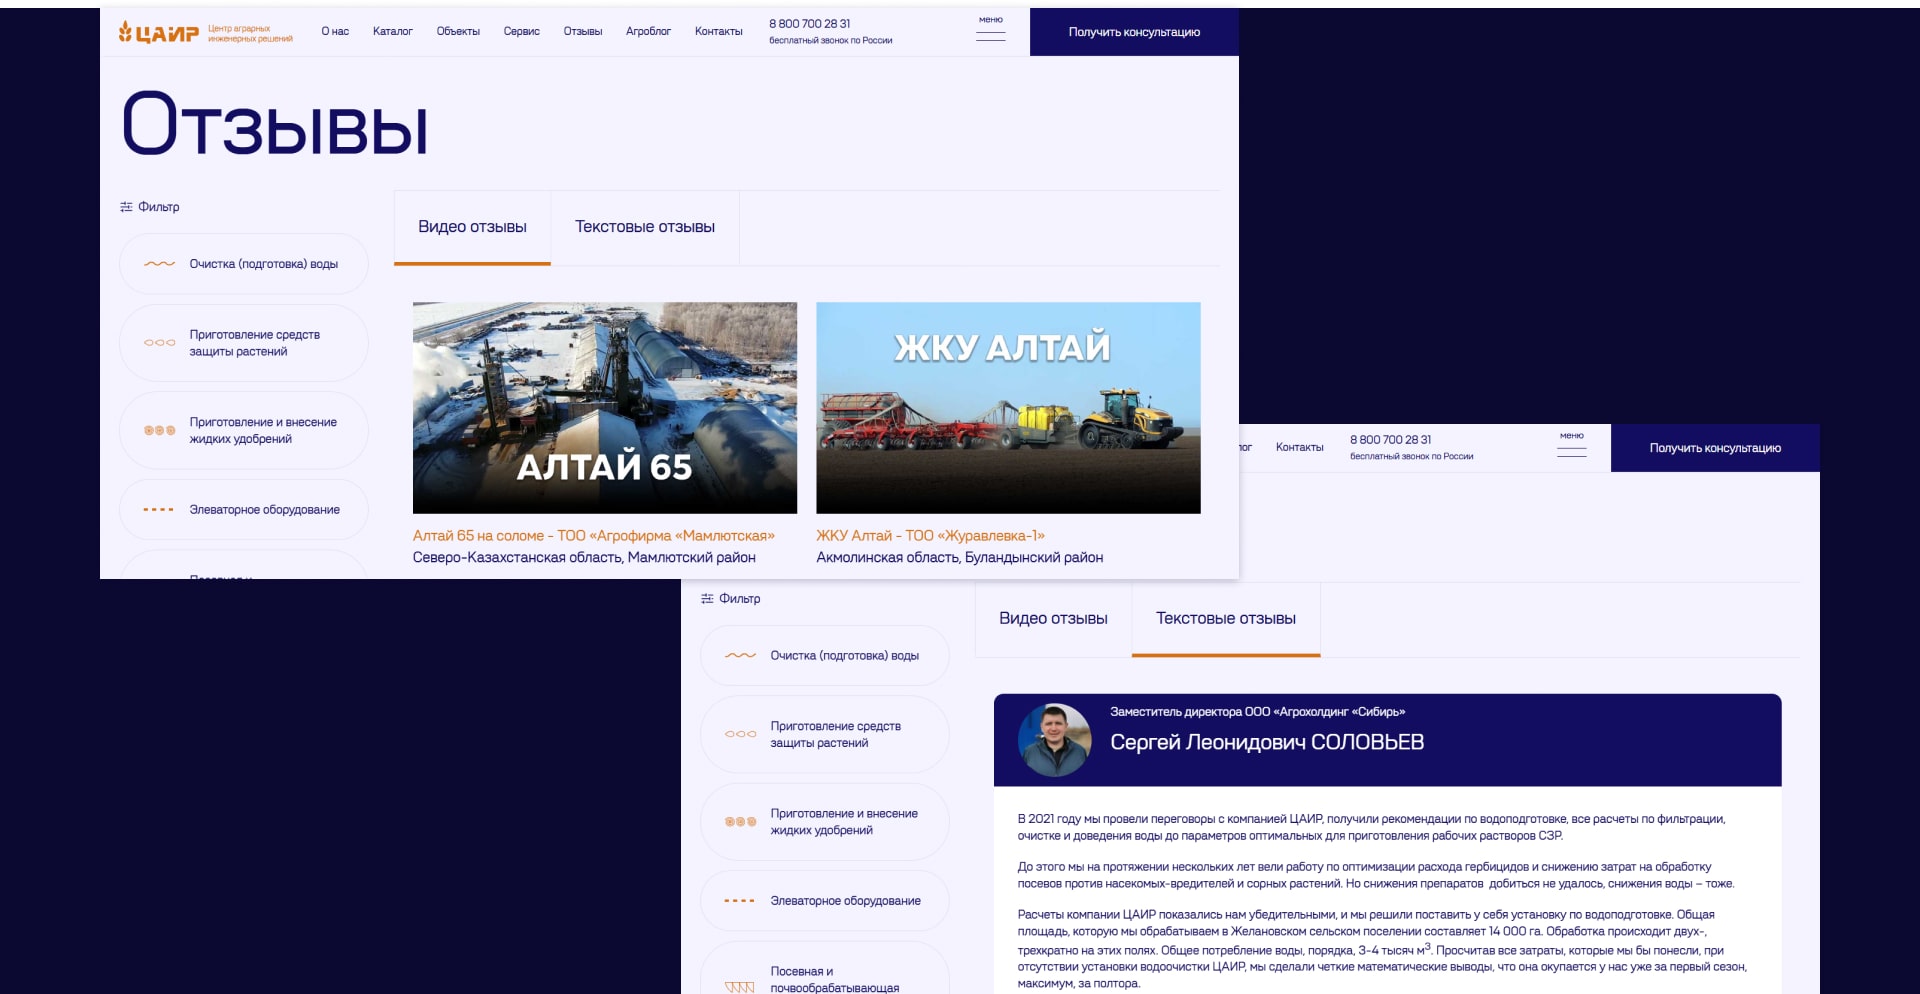Open the меню icon in back window
The height and width of the screenshot is (994, 1920).
tap(1571, 446)
